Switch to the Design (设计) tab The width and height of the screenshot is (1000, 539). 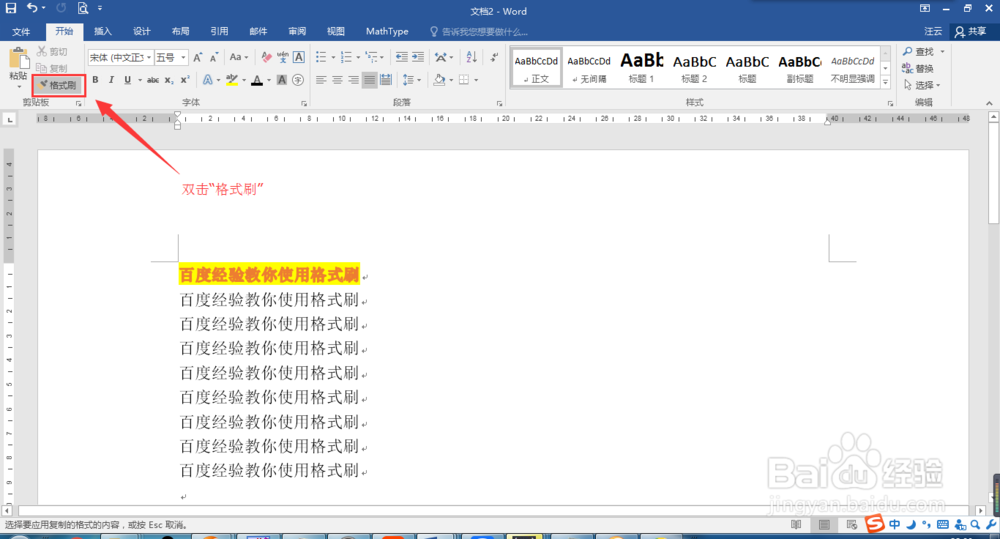click(x=142, y=31)
